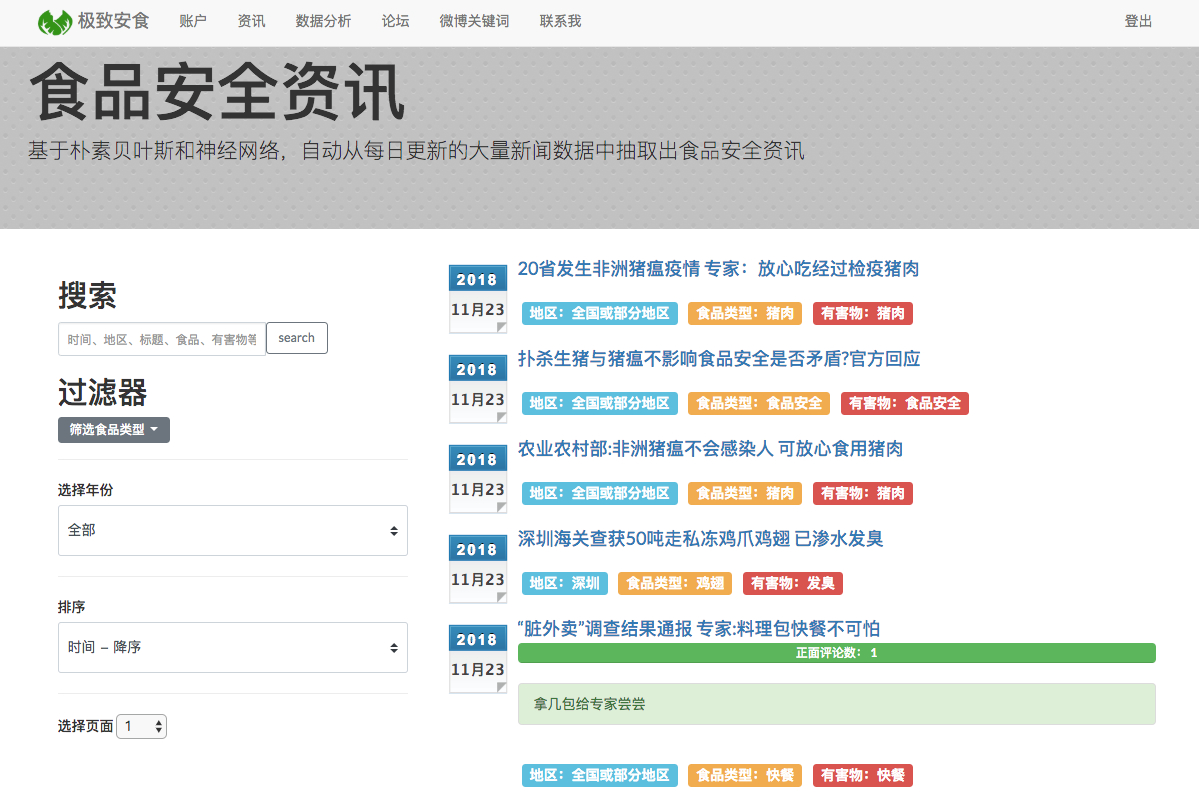Click 有害物：猪肉 tag under 20省 article
The image size is (1199, 808).
863,313
